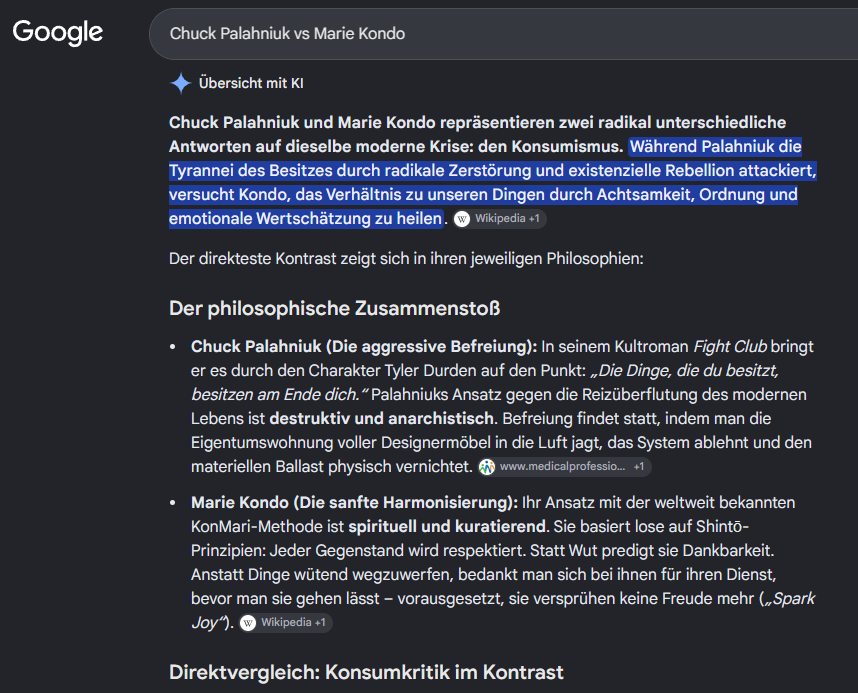Click the 'Übersicht mit KI' label
The height and width of the screenshot is (693, 858).
pos(251,83)
